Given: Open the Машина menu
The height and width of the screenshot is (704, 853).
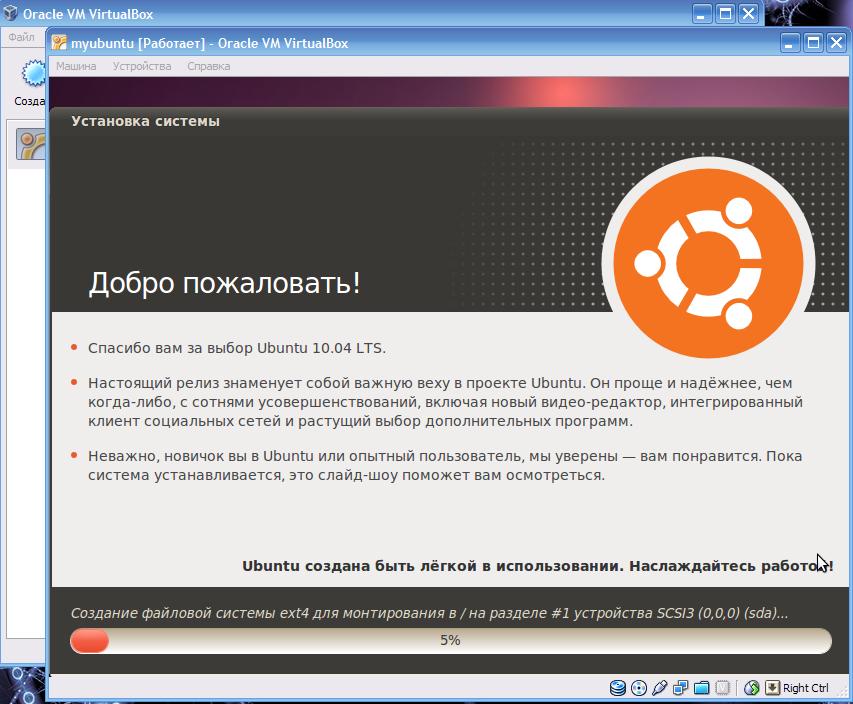Looking at the screenshot, I should [76, 66].
